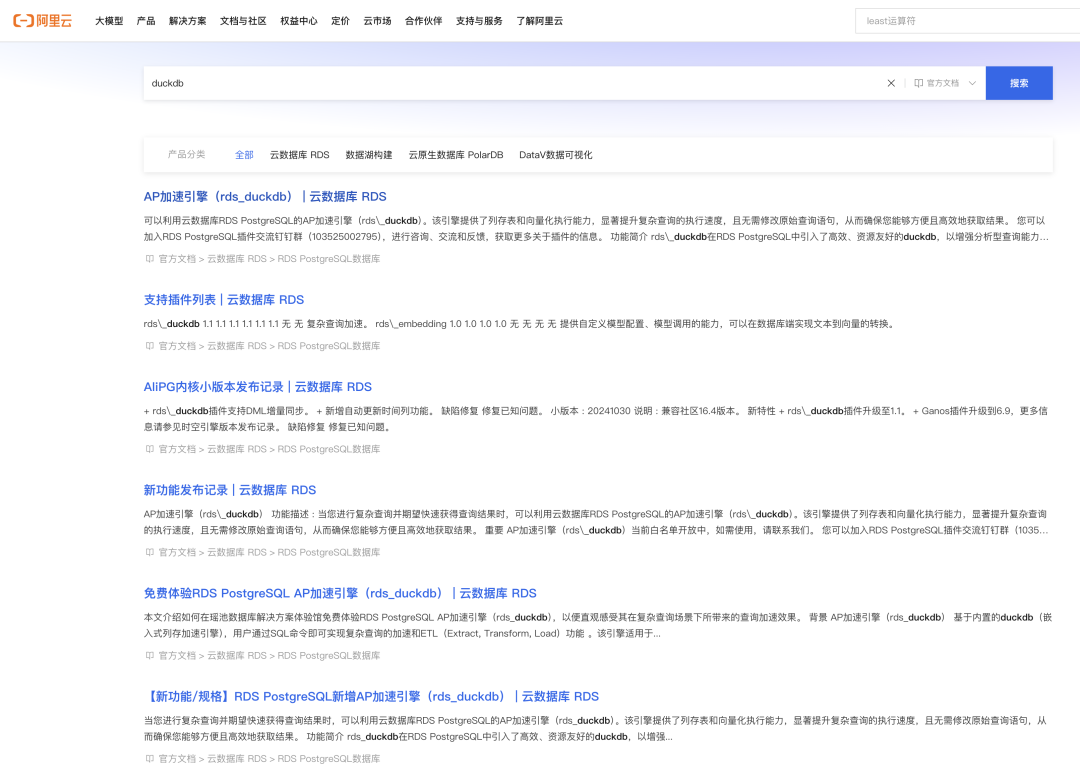Open AP加速引擎 (rds_duckdb) result link
The width and height of the screenshot is (1080, 780).
click(x=265, y=196)
